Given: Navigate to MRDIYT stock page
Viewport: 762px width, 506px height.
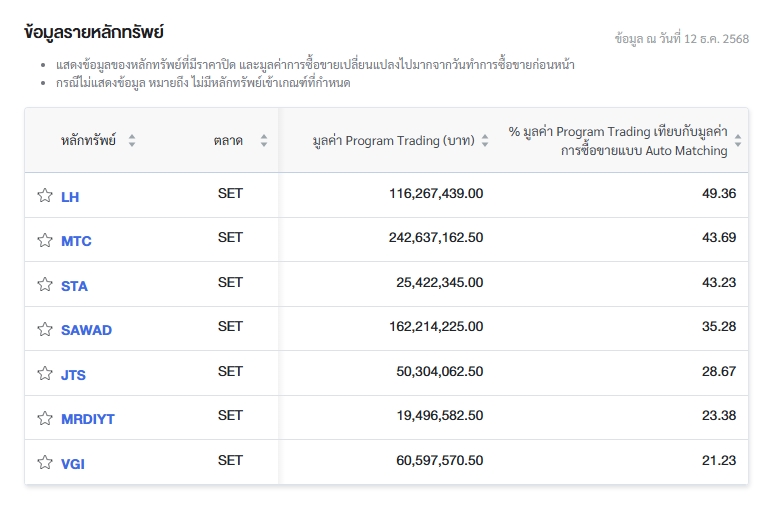Looking at the screenshot, I should tap(88, 419).
